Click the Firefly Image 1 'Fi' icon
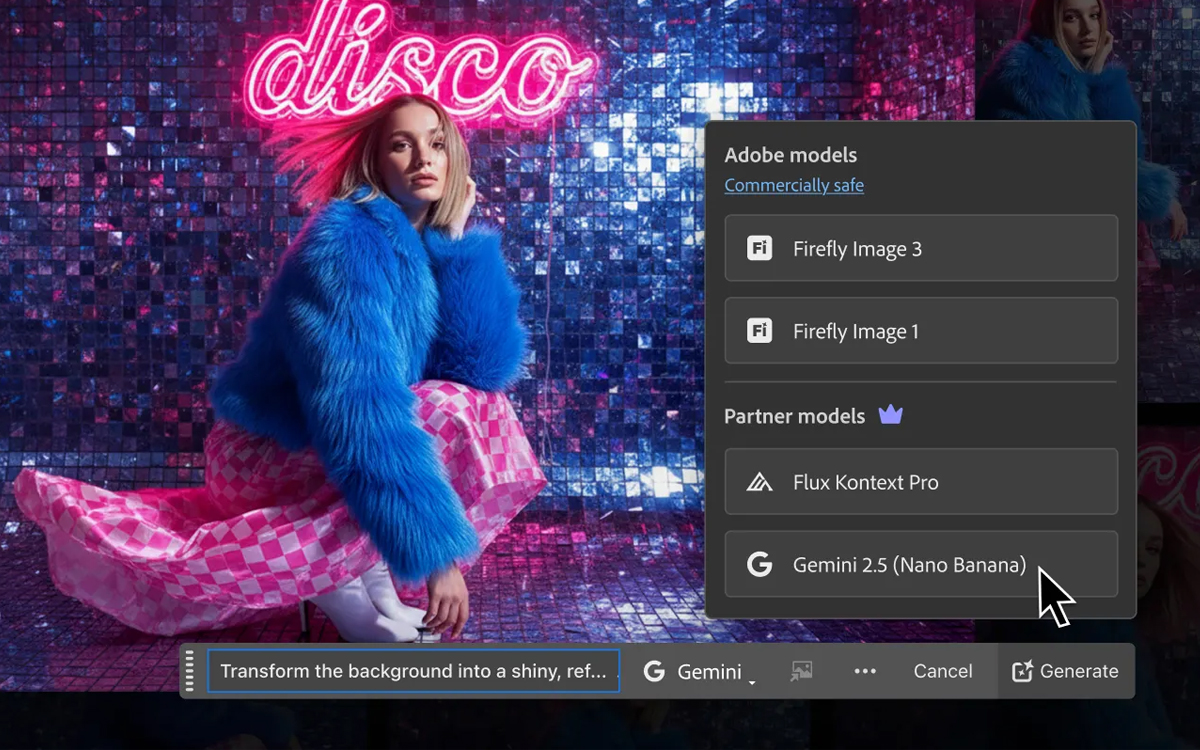Viewport: 1200px width, 750px height. click(759, 330)
